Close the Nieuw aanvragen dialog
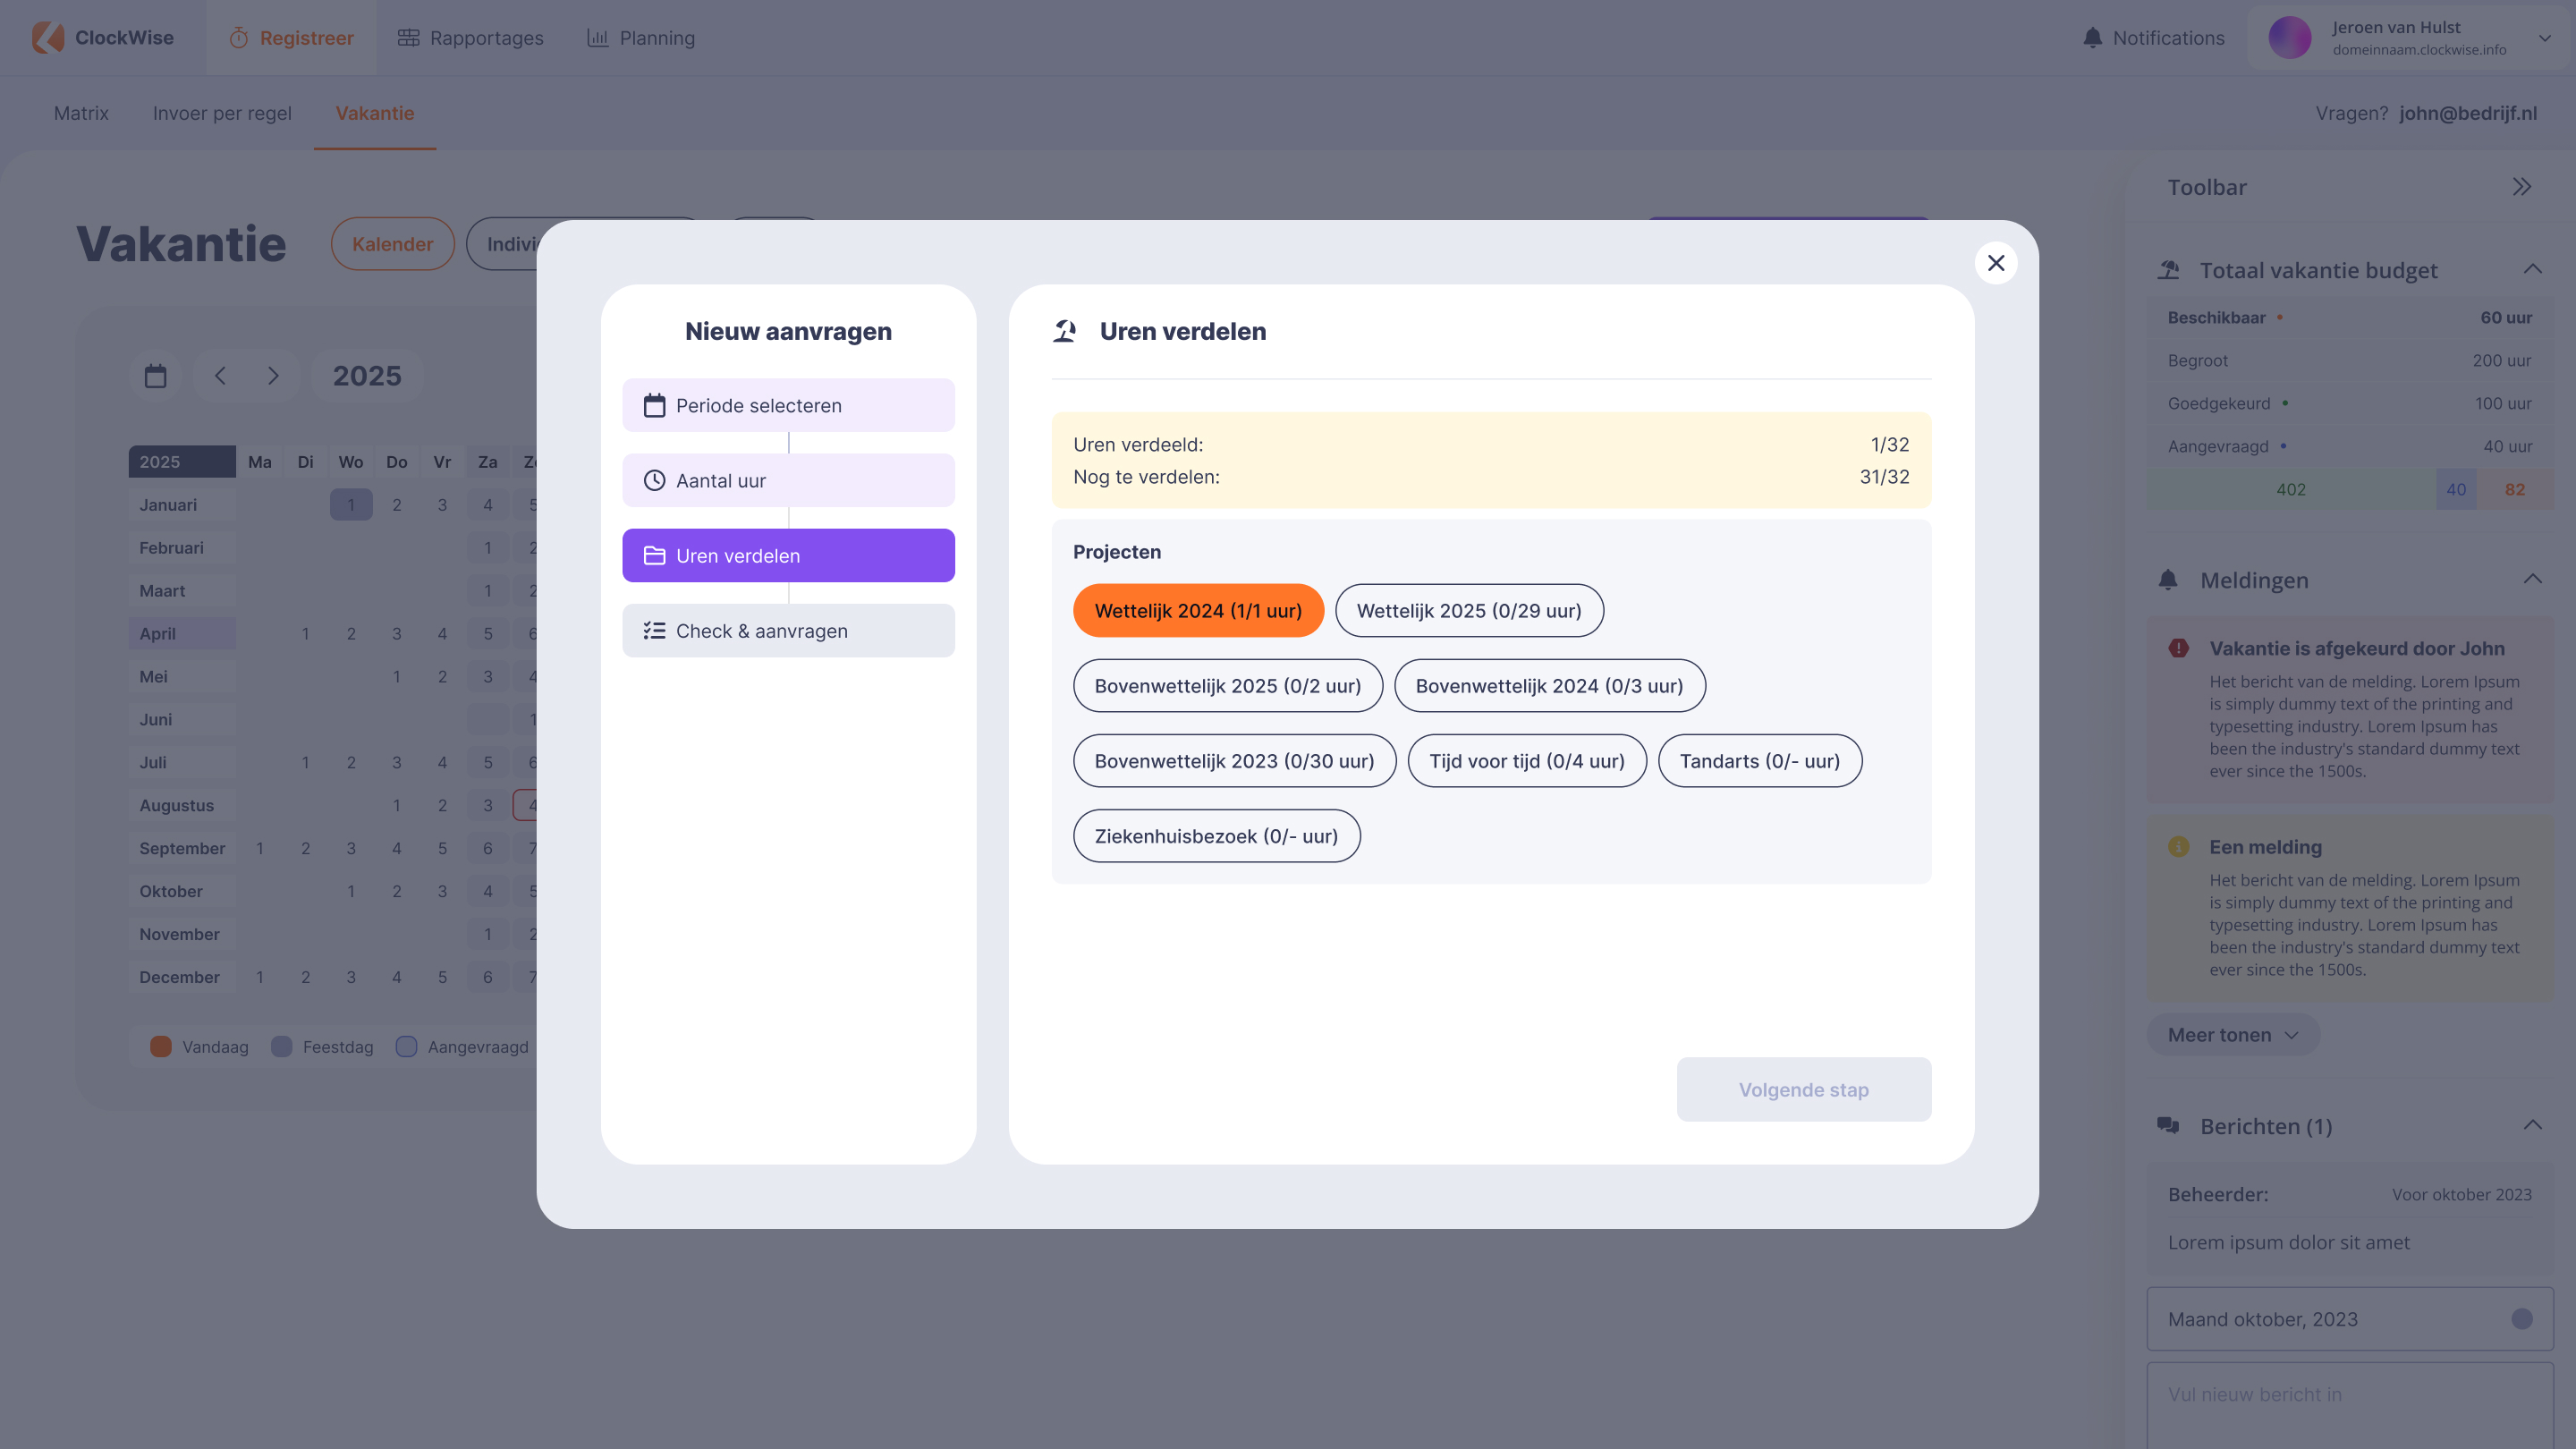This screenshot has width=2576, height=1449. pos(1995,263)
